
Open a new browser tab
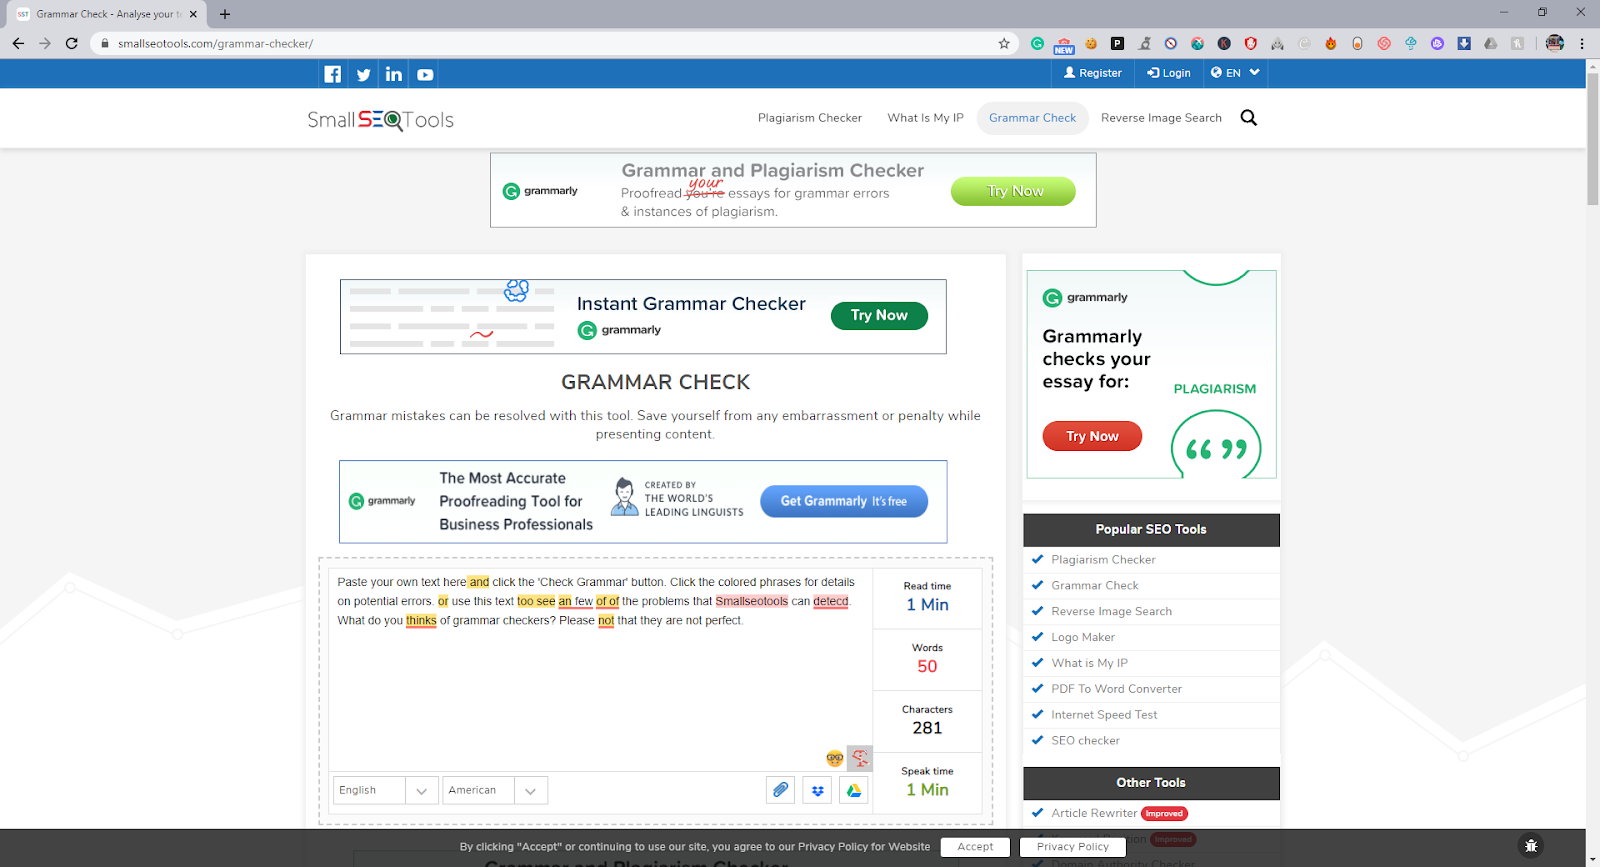click(x=225, y=14)
